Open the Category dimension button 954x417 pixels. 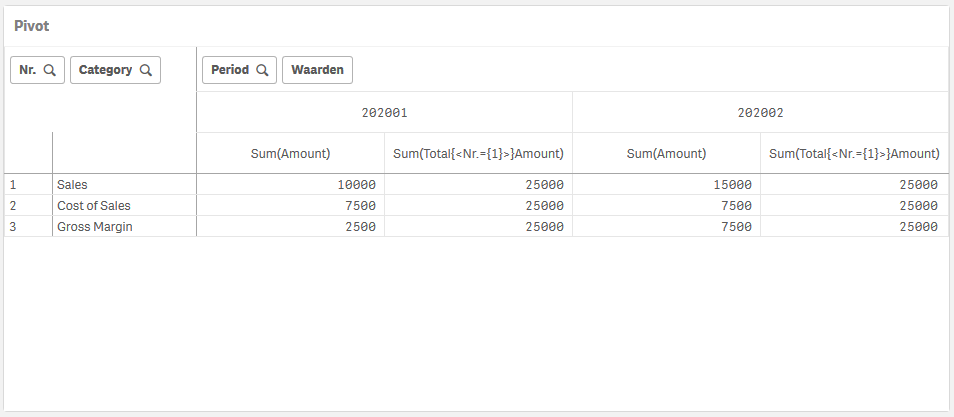116,70
